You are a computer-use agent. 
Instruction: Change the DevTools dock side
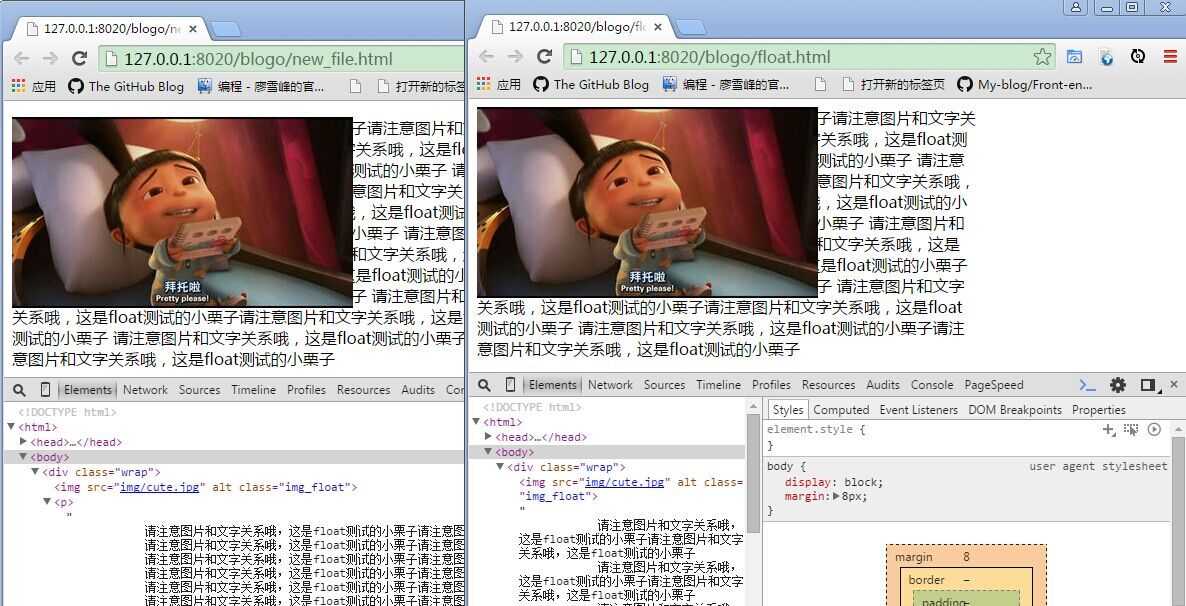[1148, 385]
